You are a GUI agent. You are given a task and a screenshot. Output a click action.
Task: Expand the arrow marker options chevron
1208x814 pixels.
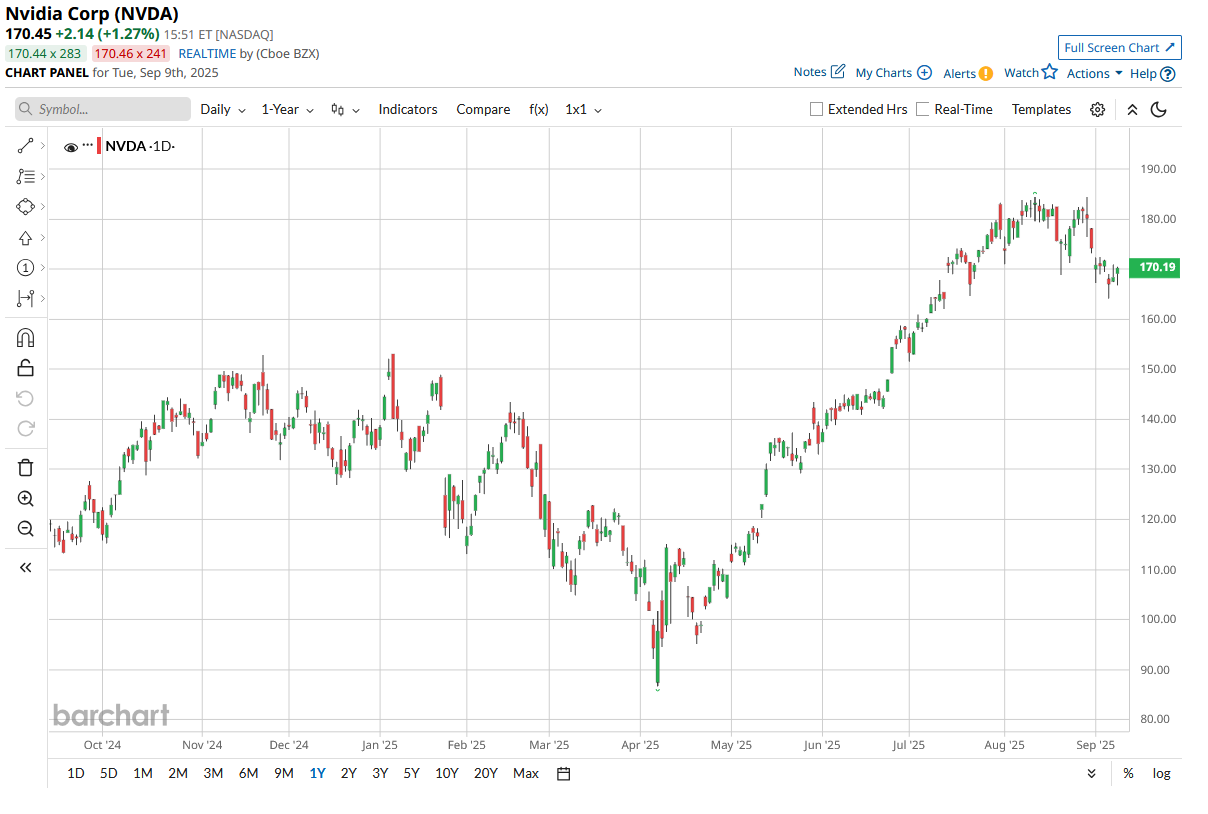43,237
